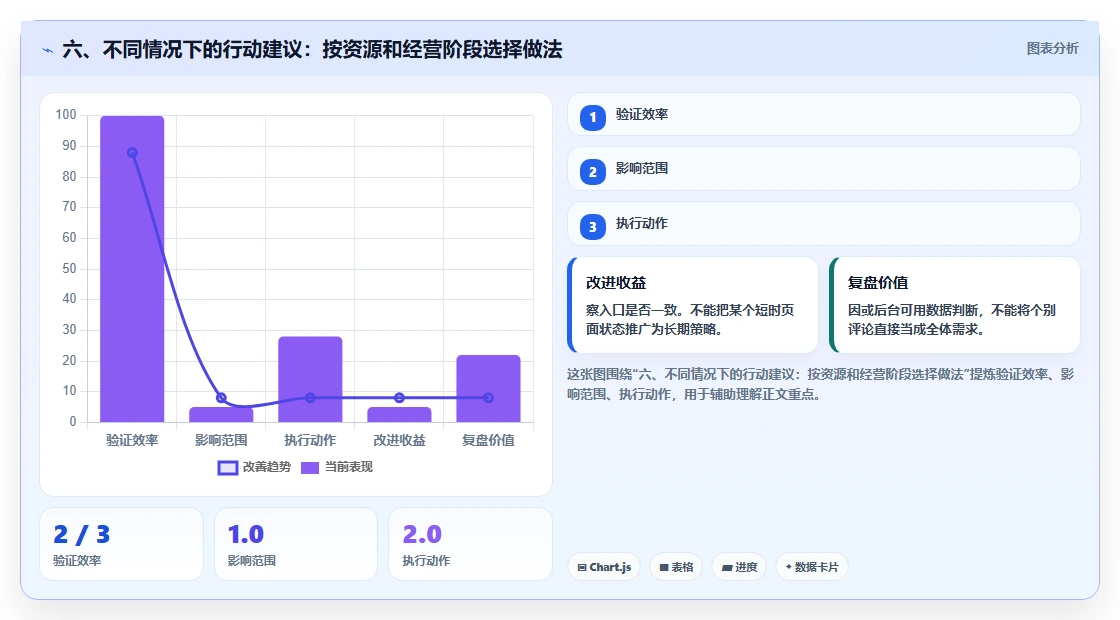Click the Chart.js tag chip
The height and width of the screenshot is (620, 1120).
[604, 567]
